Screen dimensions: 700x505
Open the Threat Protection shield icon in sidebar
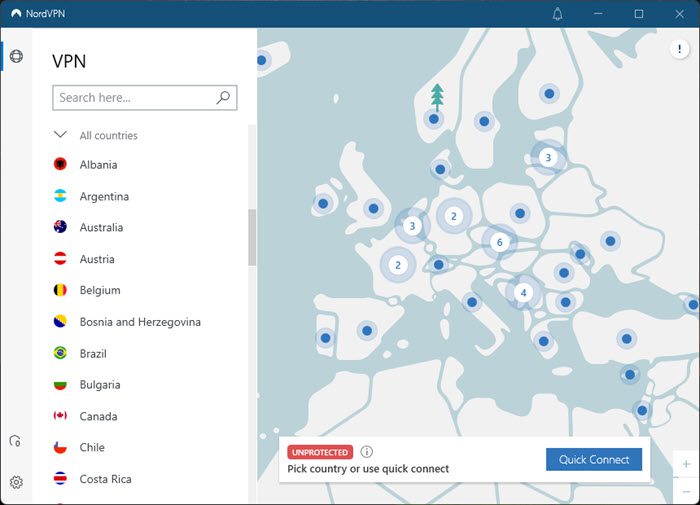tap(15, 441)
